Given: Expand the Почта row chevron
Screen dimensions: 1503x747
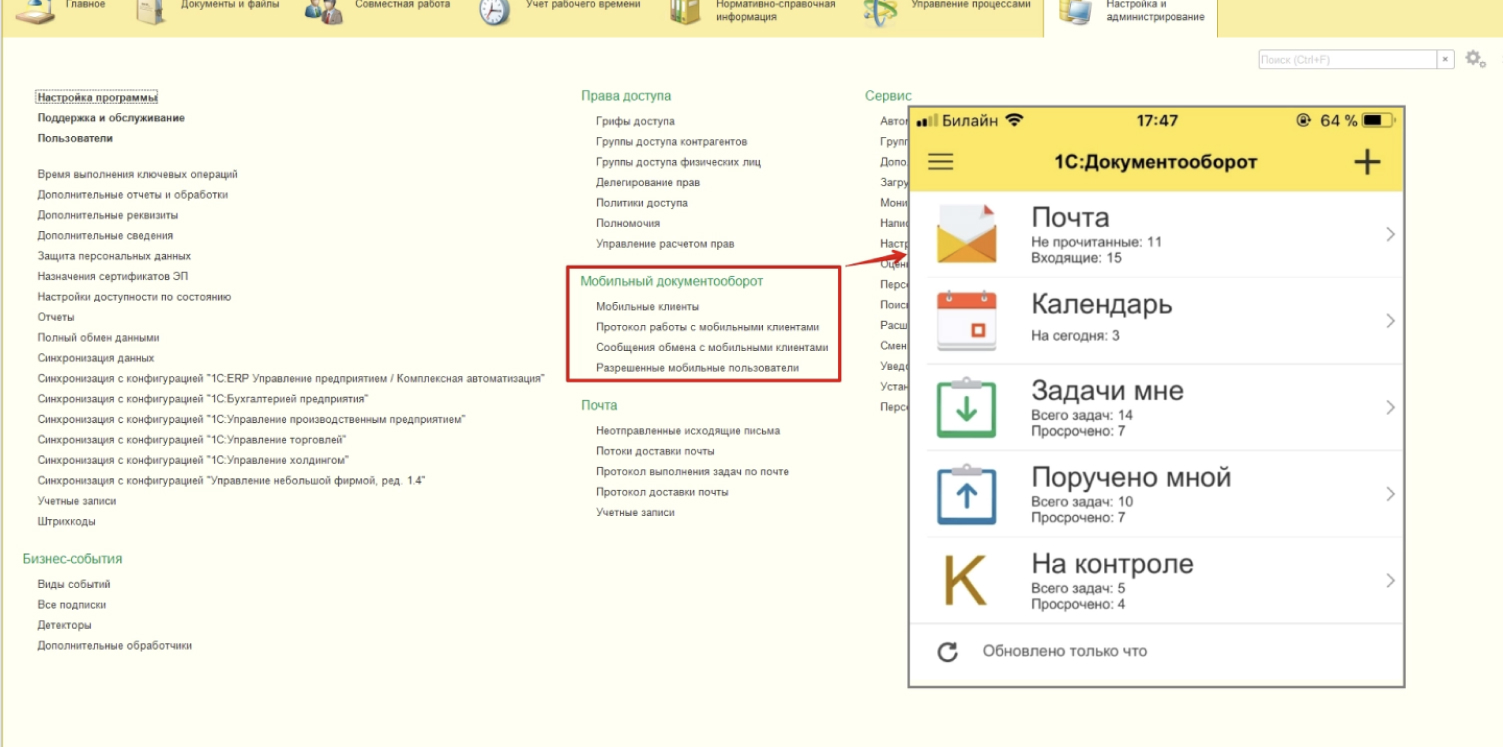Looking at the screenshot, I should point(1390,234).
